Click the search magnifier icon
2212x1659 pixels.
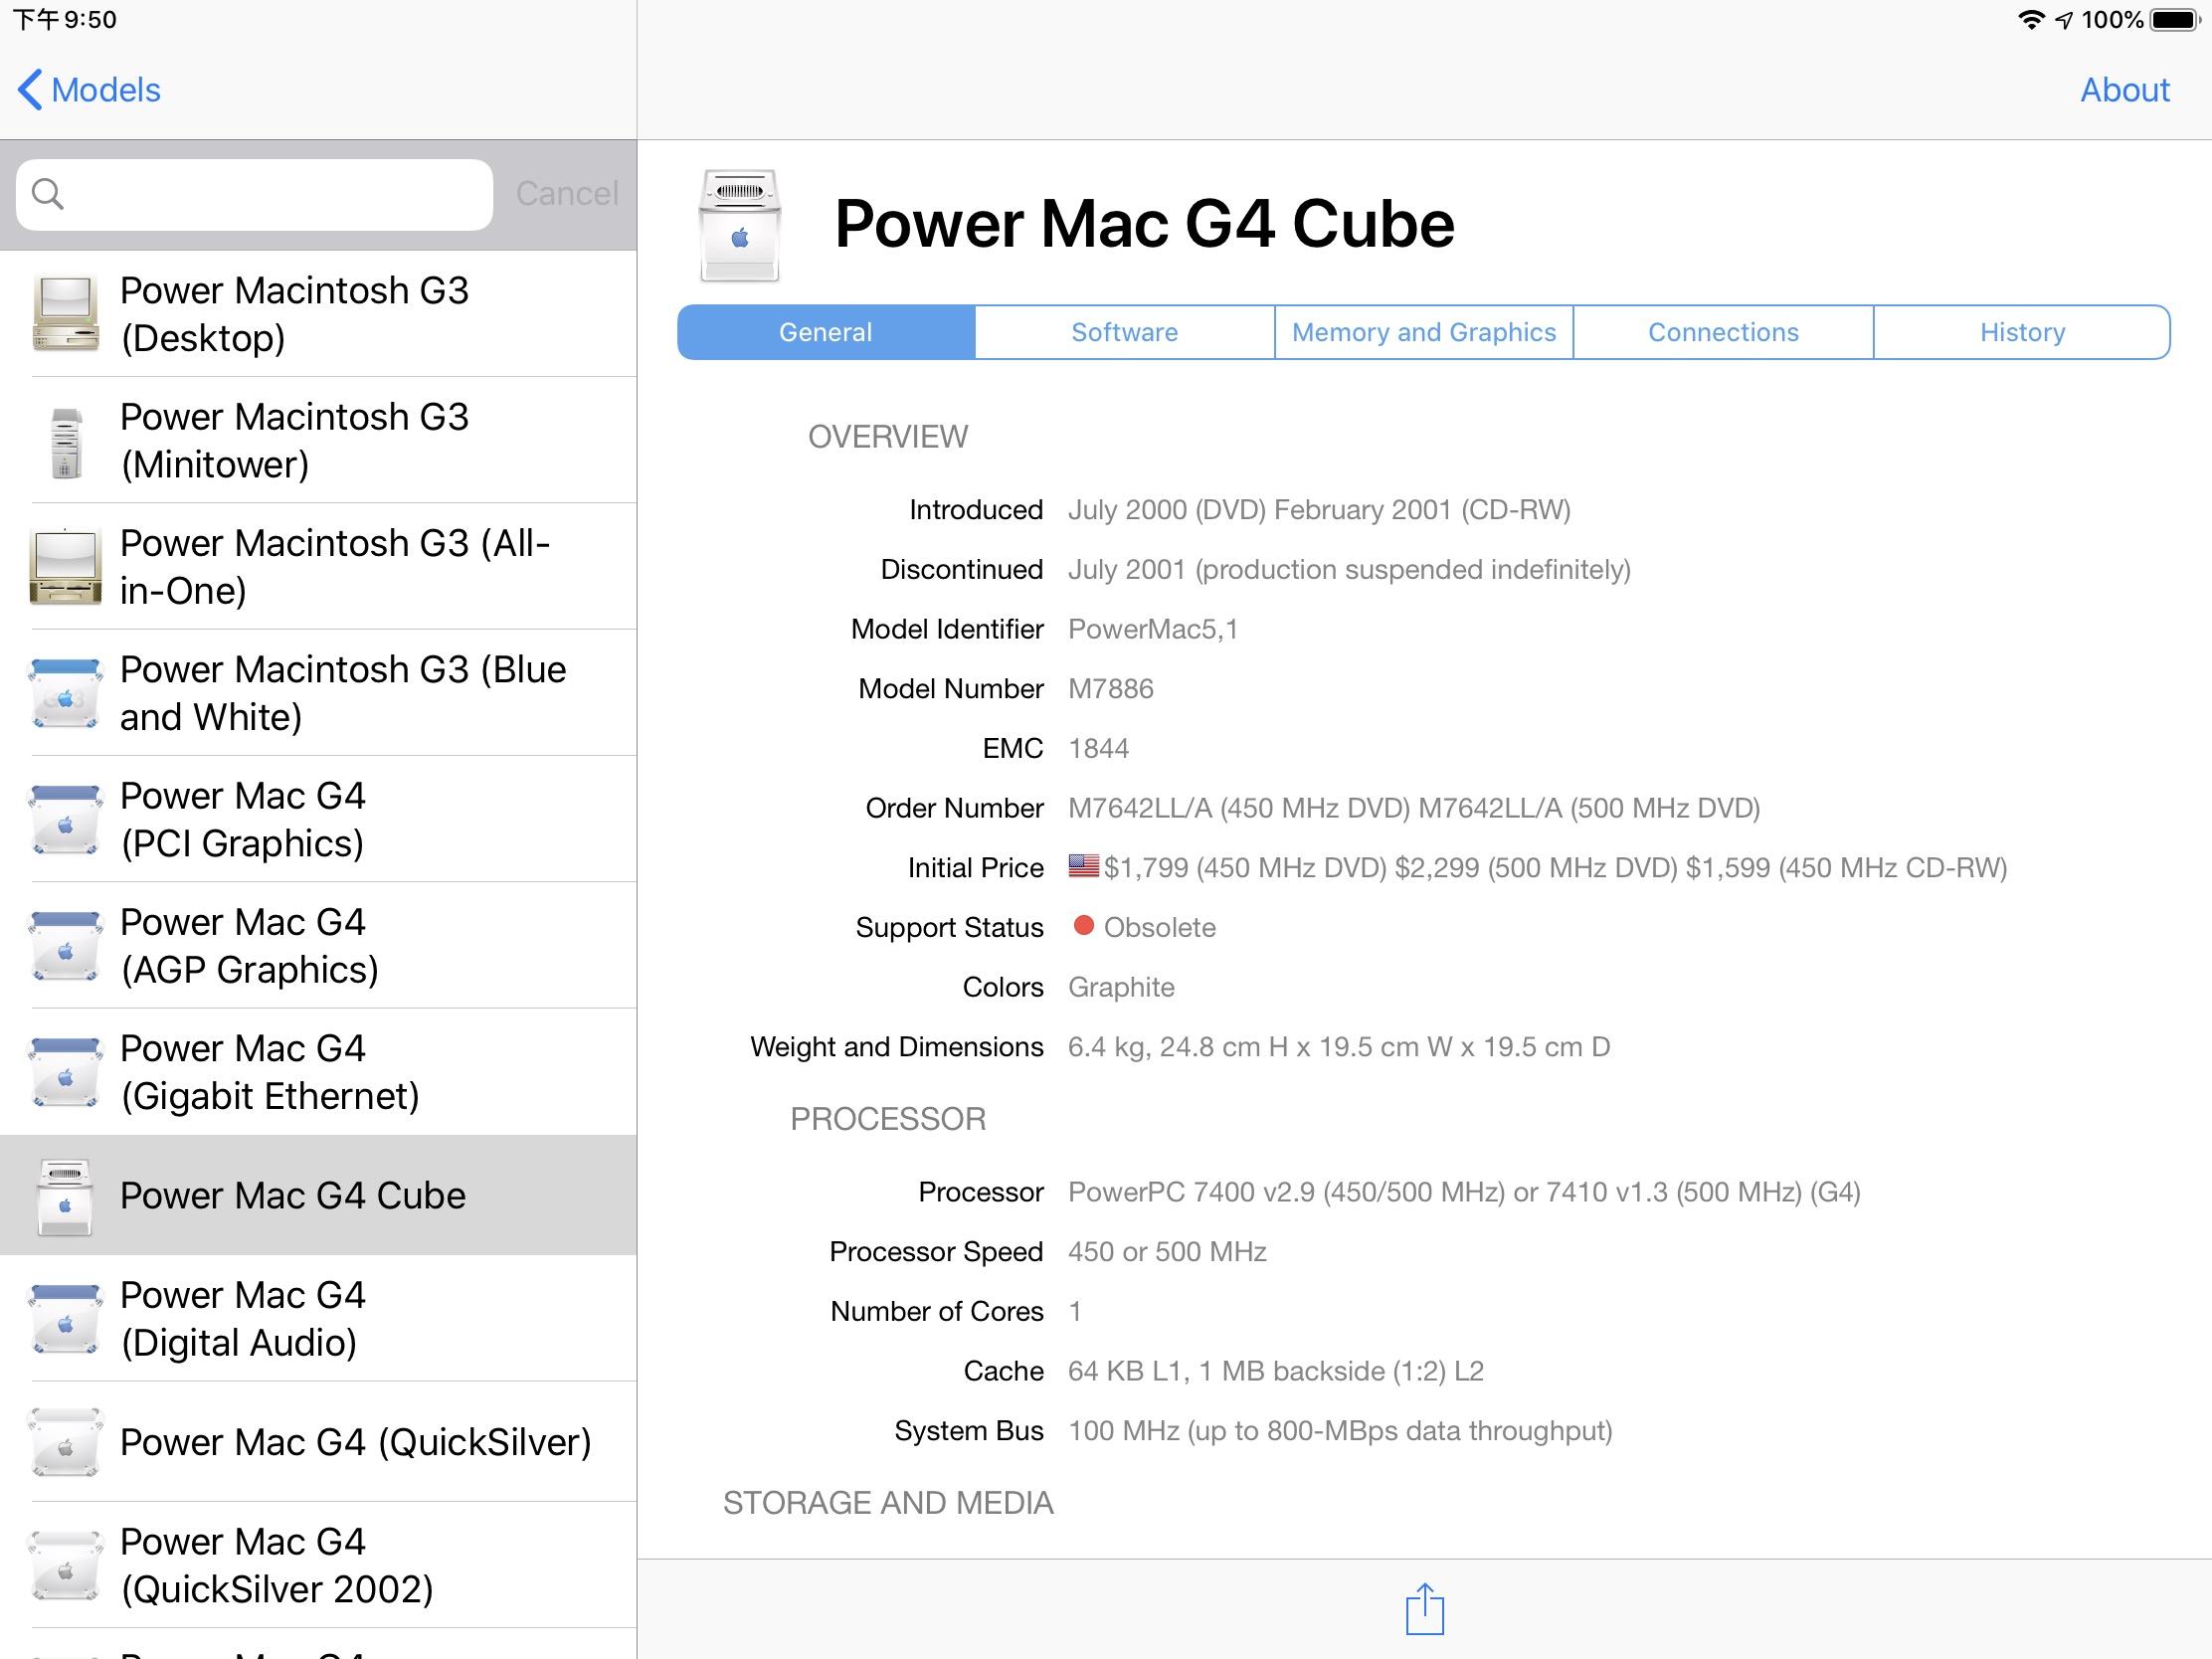pyautogui.click(x=47, y=194)
